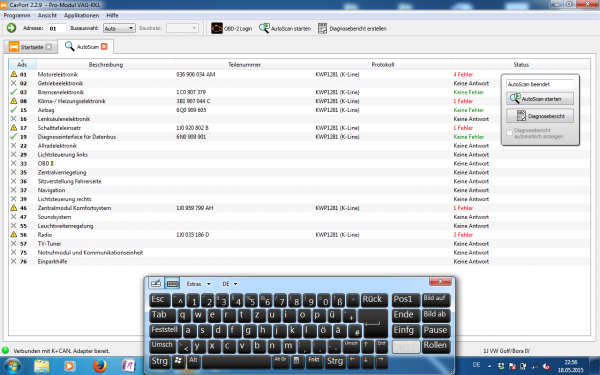Image resolution: width=600 pixels, height=375 pixels.
Task: Click warning icon for 08 Klima-/Heizungselektronik
Action: click(x=13, y=101)
